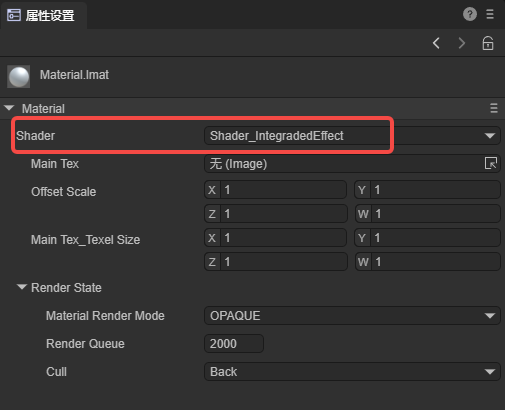Pick an image for Main Tex
The width and height of the screenshot is (505, 410).
491,164
